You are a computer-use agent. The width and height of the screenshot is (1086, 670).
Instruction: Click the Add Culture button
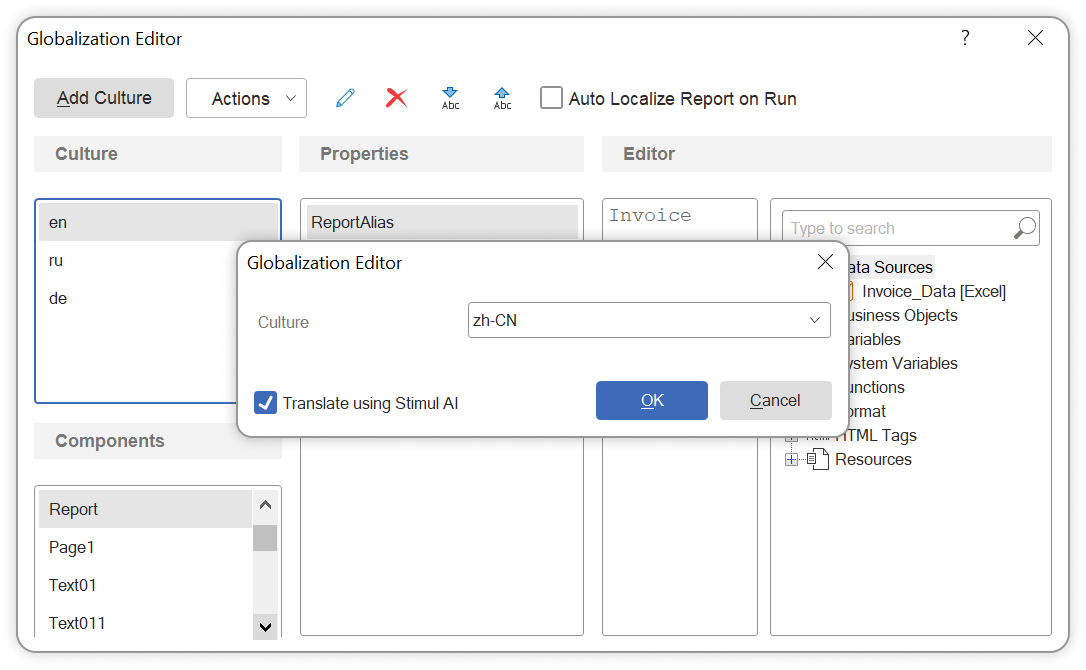[104, 98]
